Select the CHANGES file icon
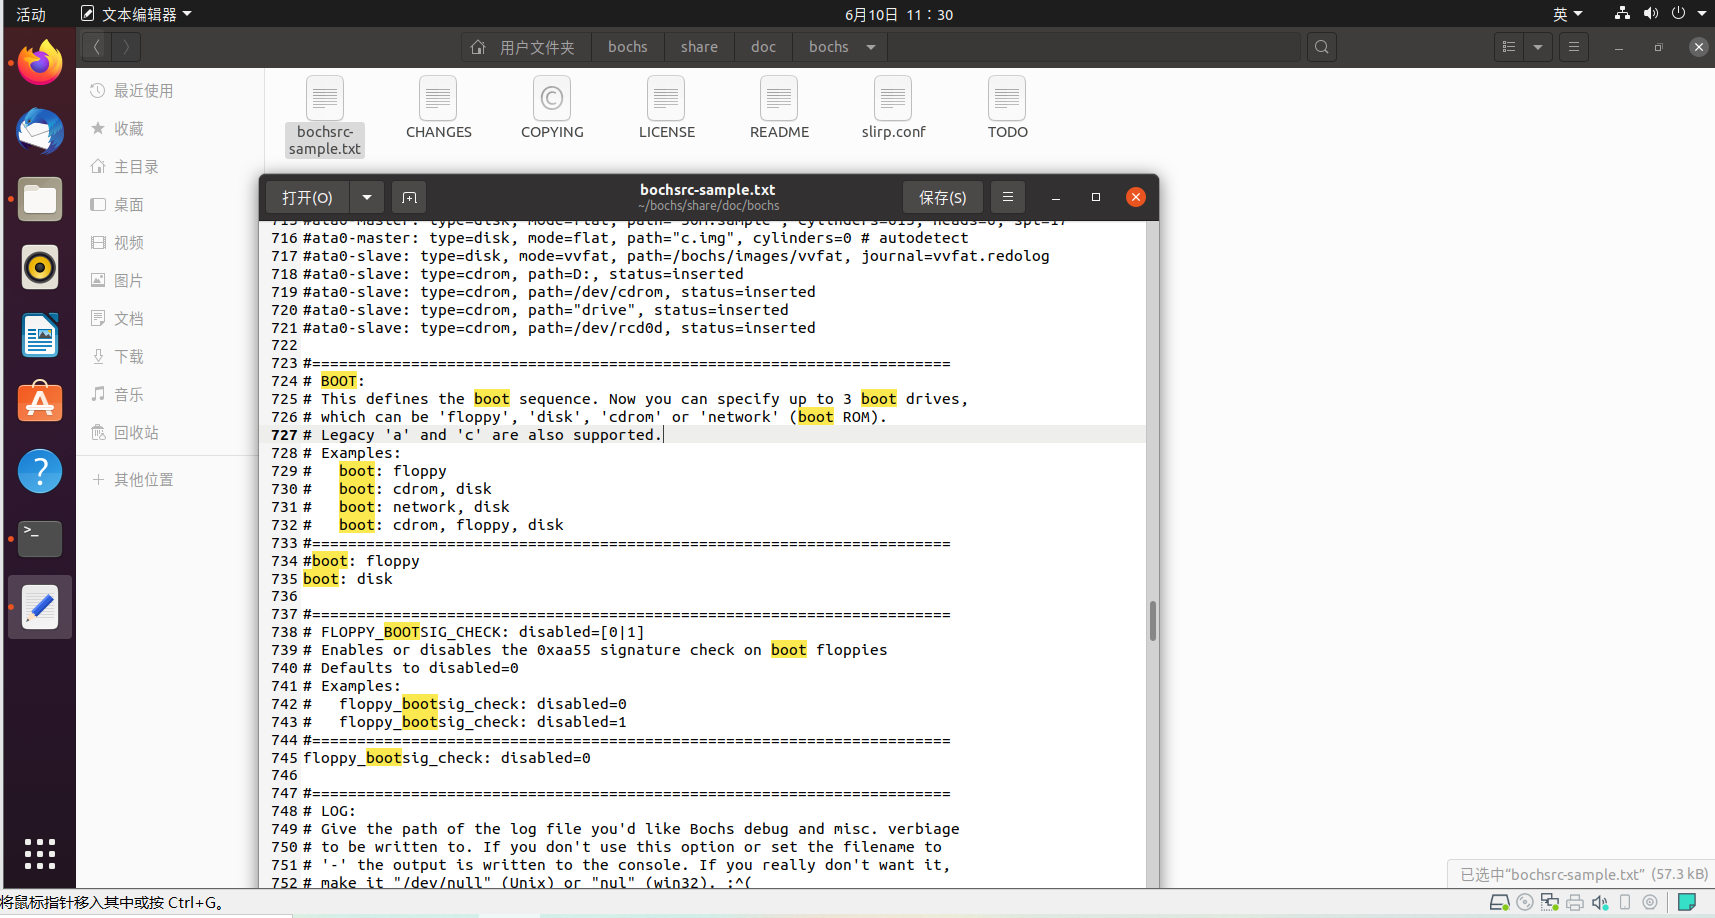The width and height of the screenshot is (1715, 918). coord(439,108)
